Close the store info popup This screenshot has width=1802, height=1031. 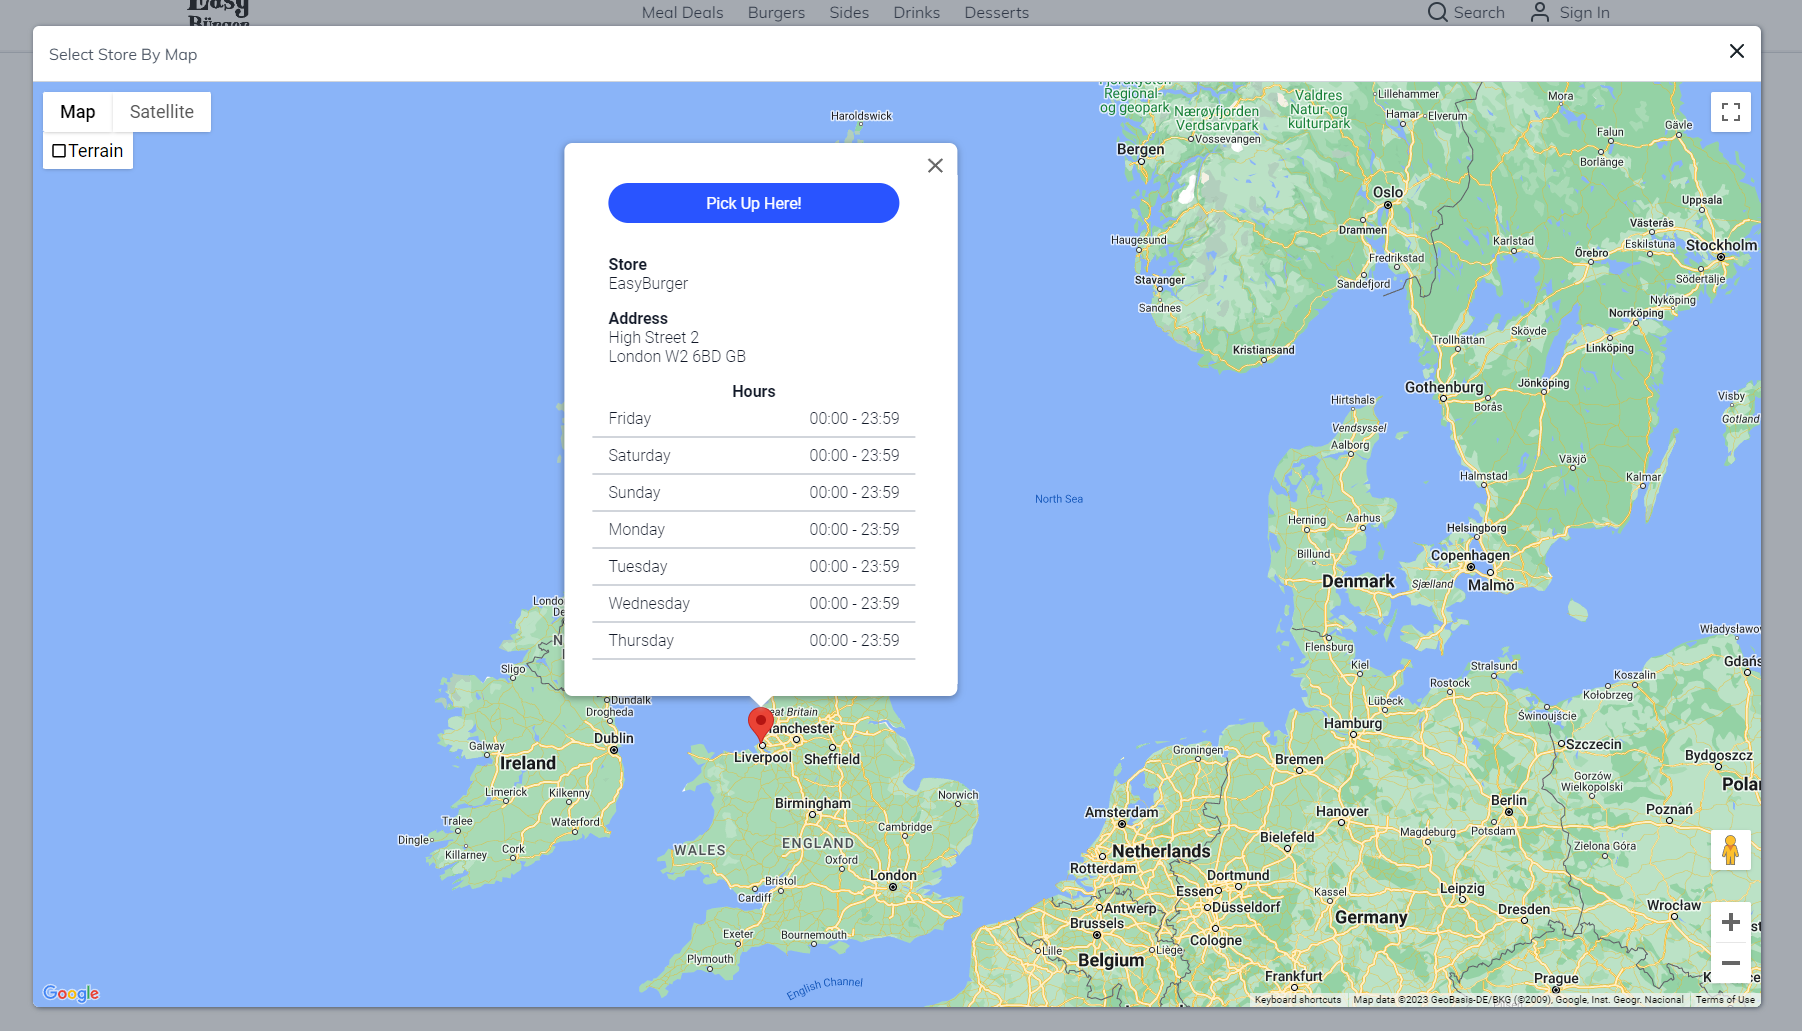click(935, 166)
